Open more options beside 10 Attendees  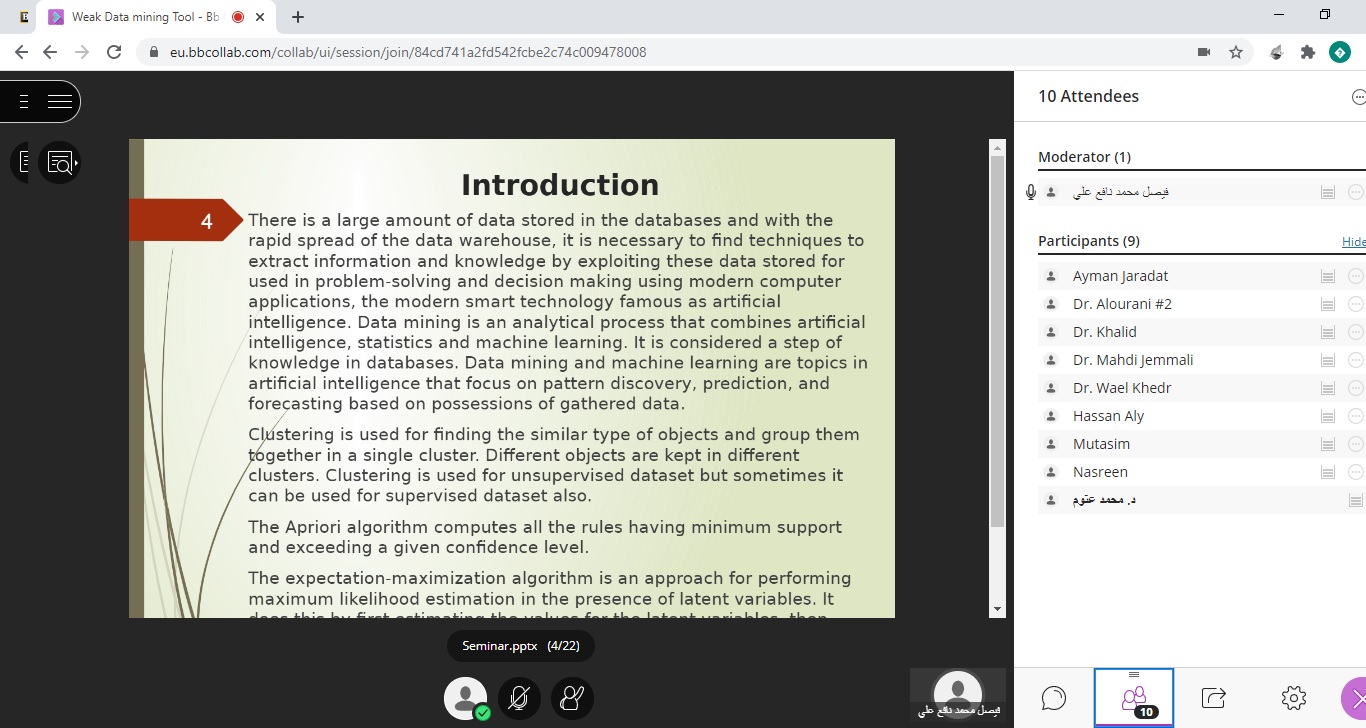(1358, 97)
